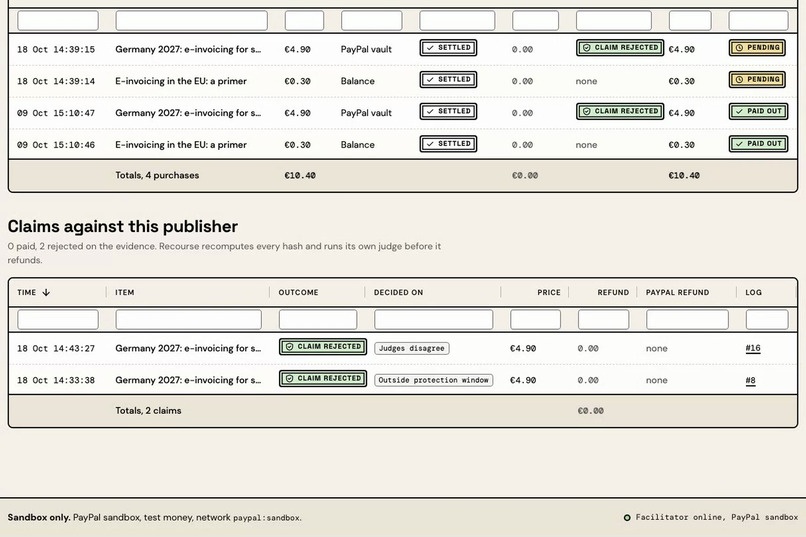Sort claims by the TIME column arrow
Screen dimensions: 806x537
[46, 292]
